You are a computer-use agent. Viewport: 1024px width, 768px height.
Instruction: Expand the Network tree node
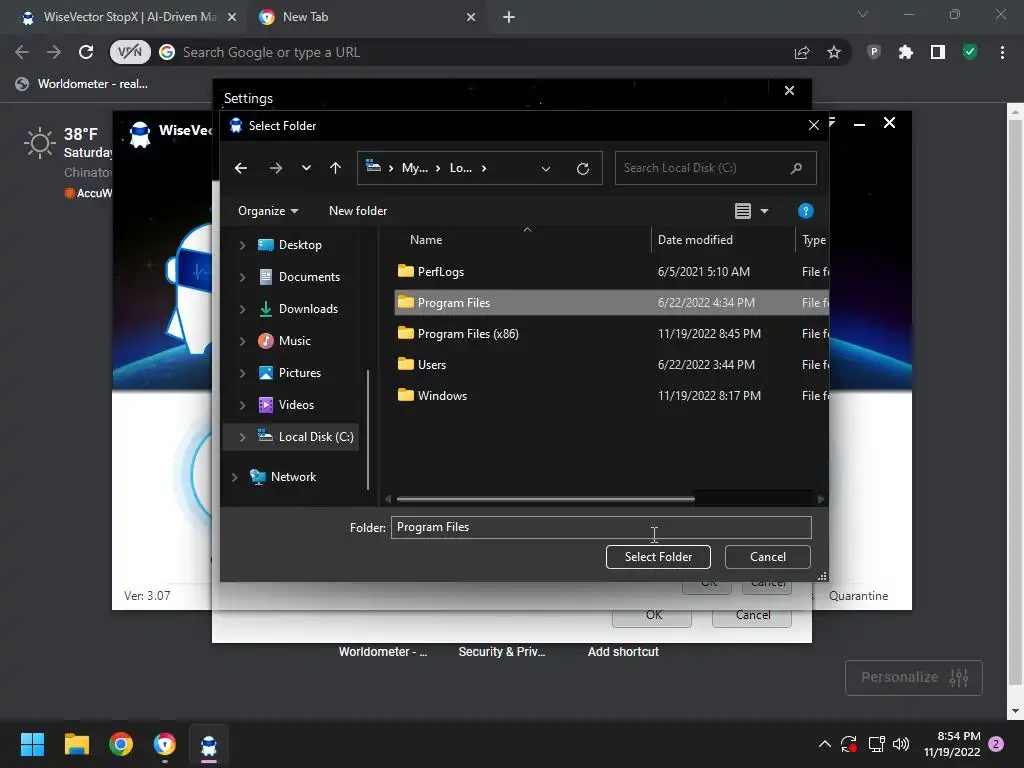point(234,477)
